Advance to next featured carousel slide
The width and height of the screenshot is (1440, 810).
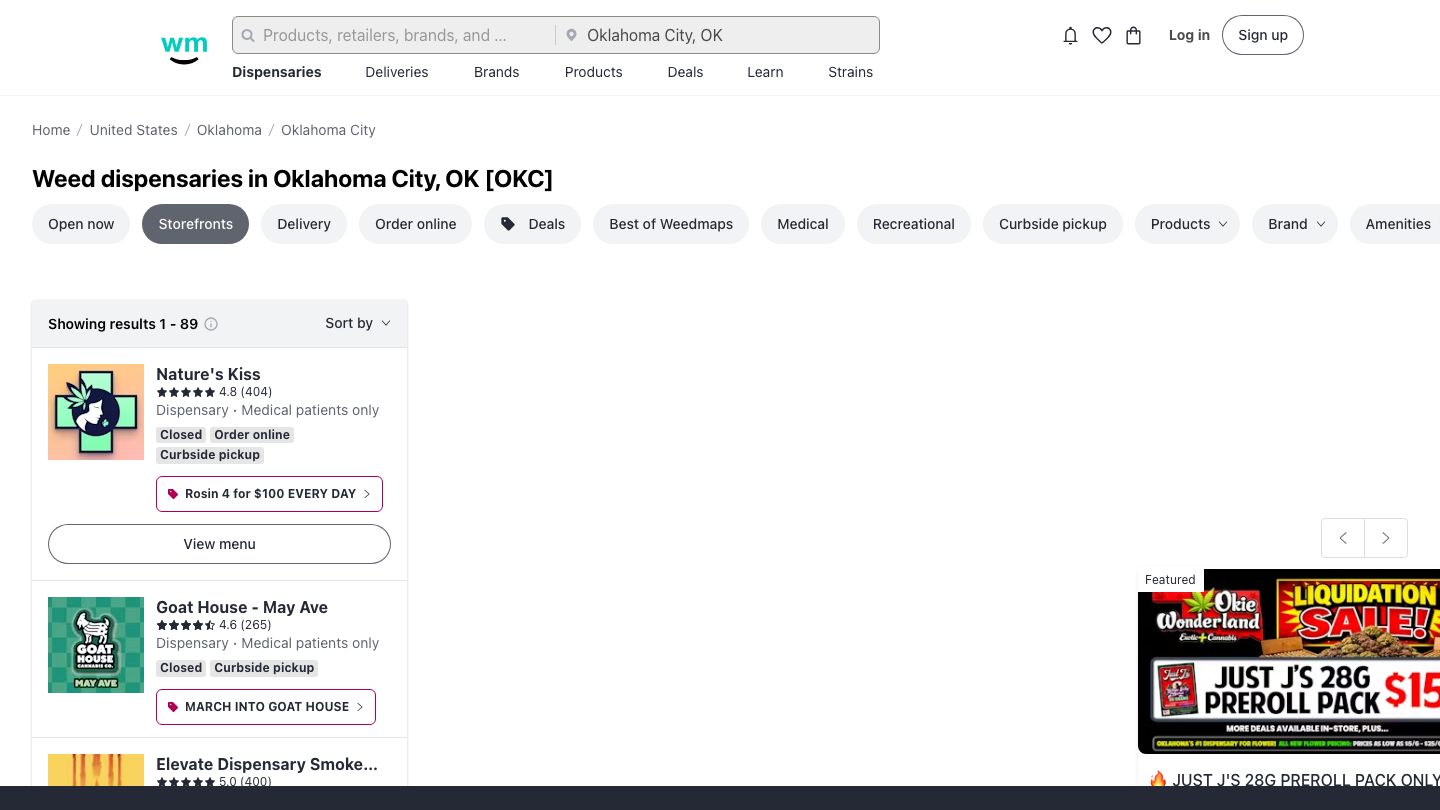[1386, 538]
